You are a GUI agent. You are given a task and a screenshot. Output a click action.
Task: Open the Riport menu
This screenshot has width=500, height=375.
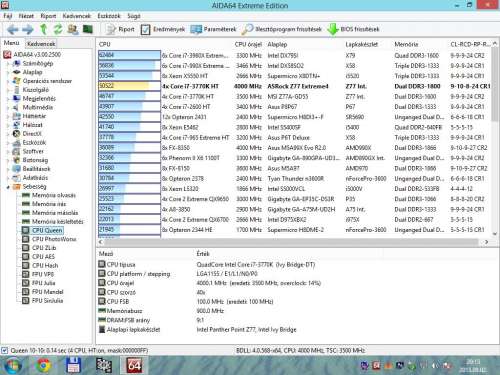coord(48,16)
